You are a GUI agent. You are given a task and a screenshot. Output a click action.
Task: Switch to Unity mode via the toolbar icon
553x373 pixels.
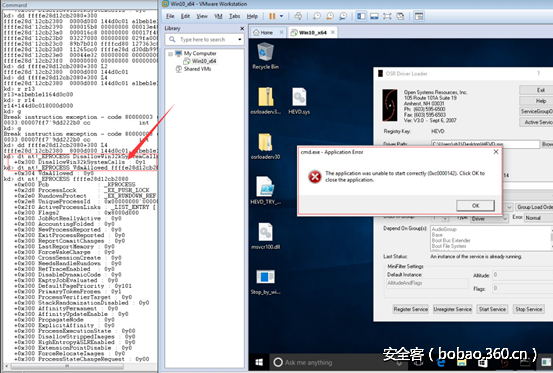(x=400, y=16)
